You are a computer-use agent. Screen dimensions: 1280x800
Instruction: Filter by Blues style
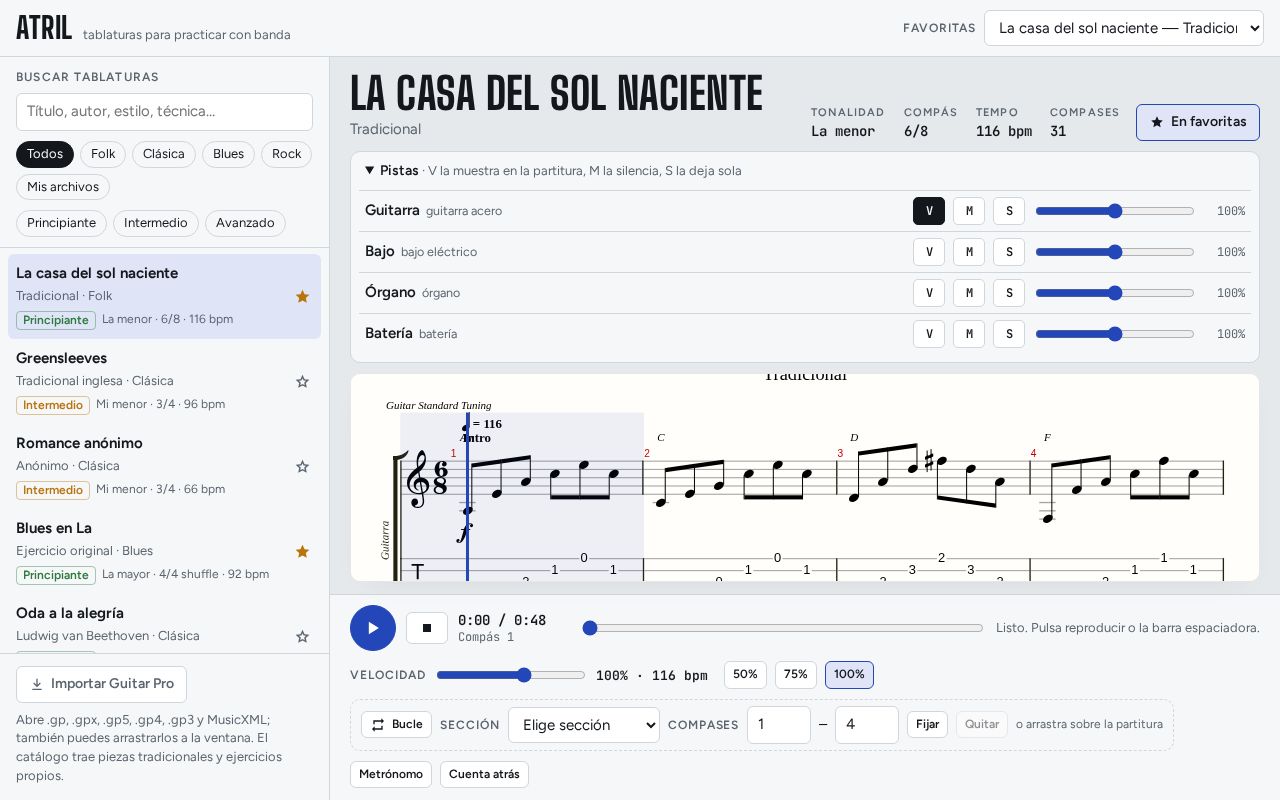(228, 154)
